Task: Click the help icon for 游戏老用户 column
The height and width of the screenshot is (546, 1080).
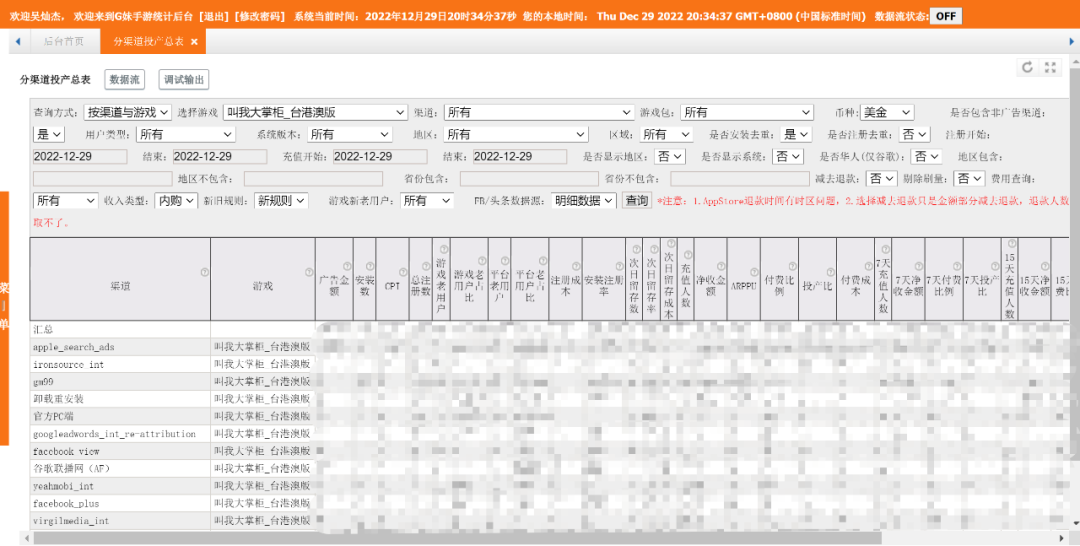Action: [x=443, y=249]
